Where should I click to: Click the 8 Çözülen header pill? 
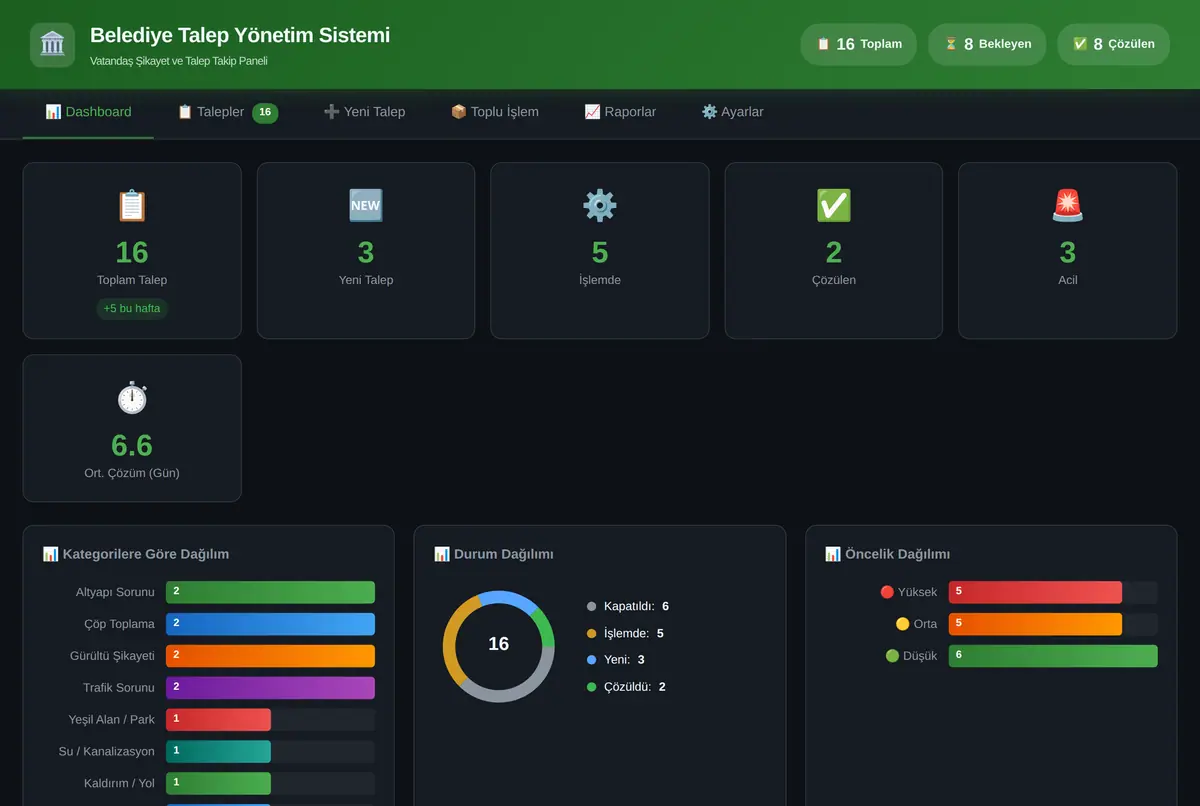(1113, 44)
